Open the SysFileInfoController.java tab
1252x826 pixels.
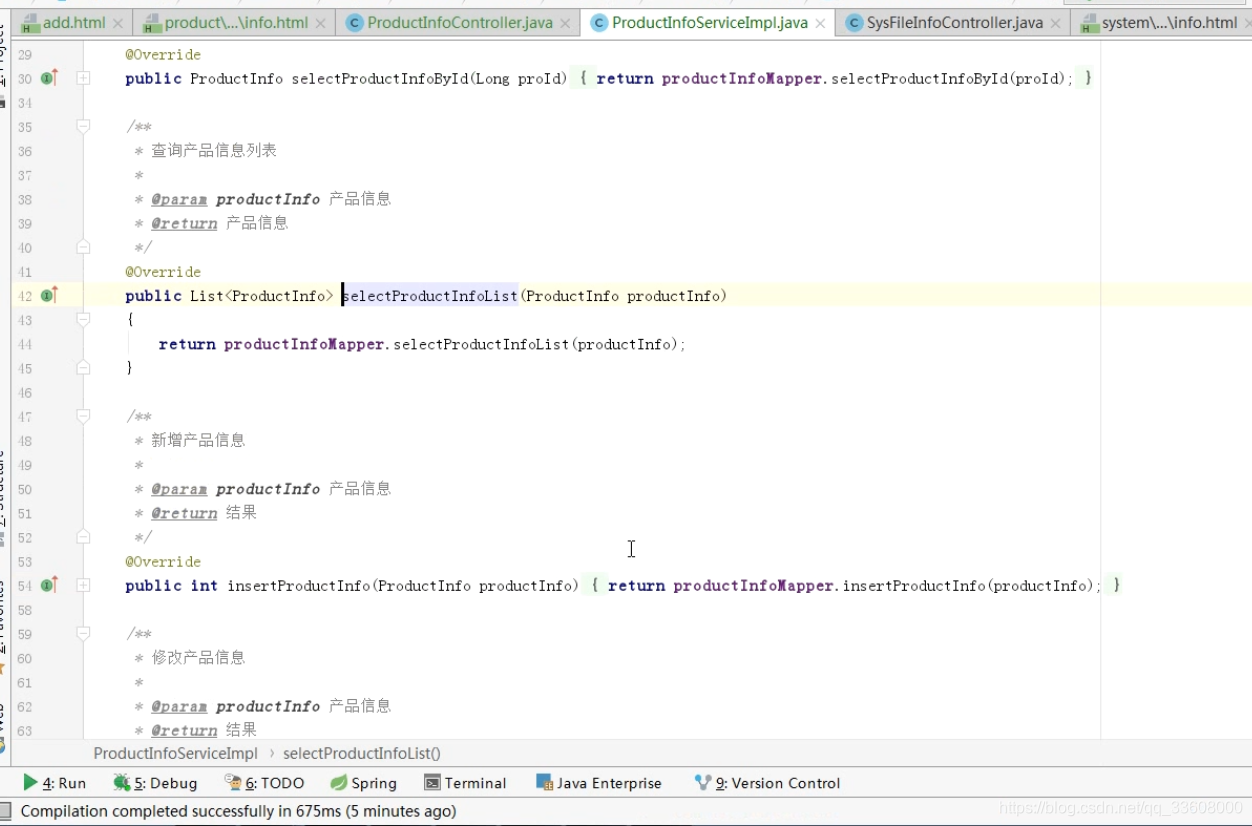click(955, 22)
